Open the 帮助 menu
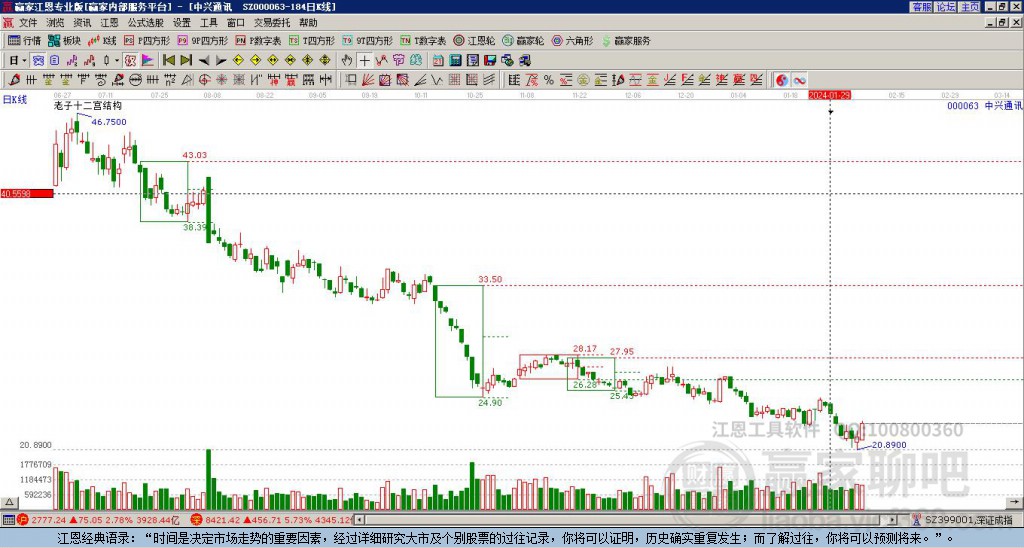This screenshot has width=1024, height=548. (x=308, y=23)
